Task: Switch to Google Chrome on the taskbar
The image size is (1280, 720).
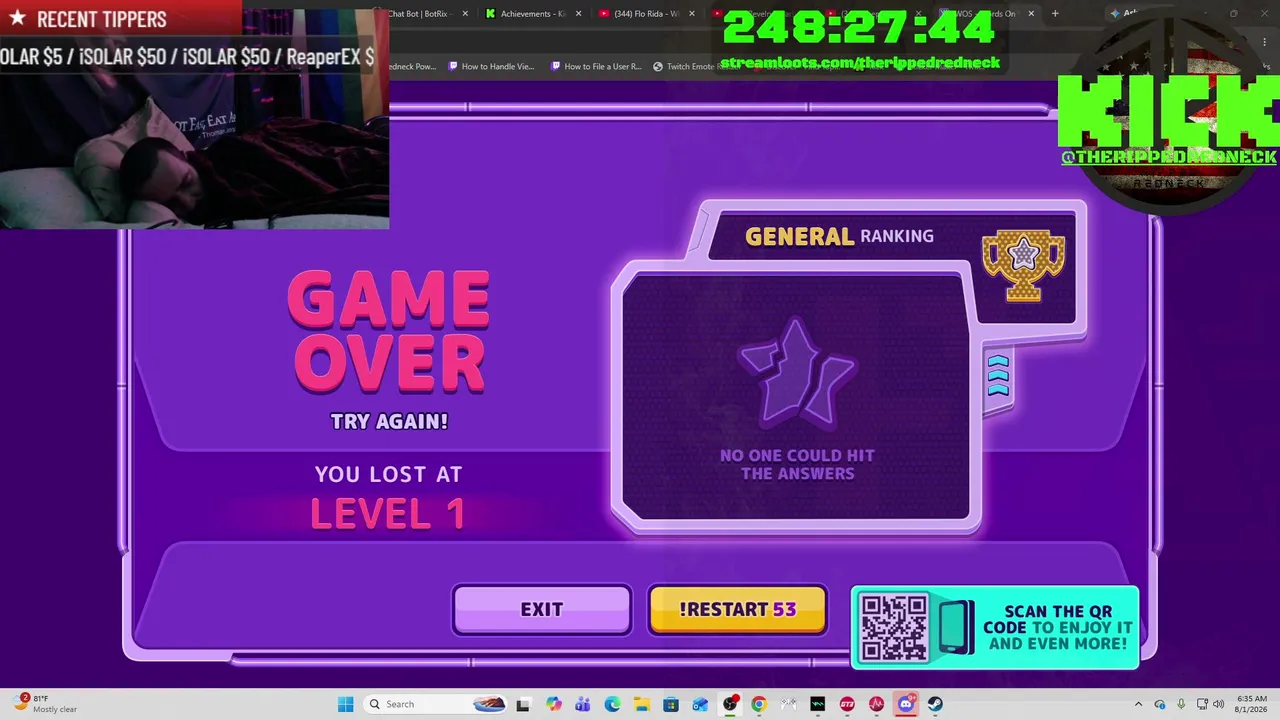Action: (759, 704)
